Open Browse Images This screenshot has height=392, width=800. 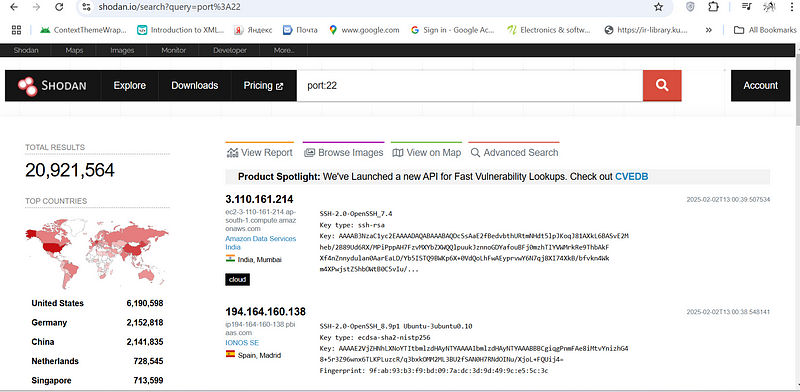click(343, 152)
